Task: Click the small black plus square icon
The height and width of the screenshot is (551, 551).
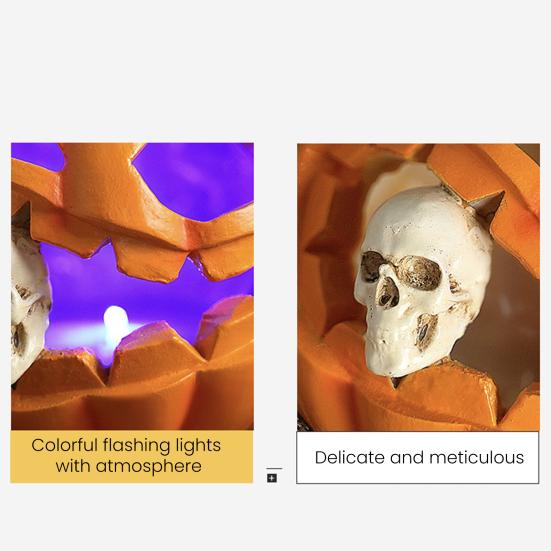Action: 272,478
